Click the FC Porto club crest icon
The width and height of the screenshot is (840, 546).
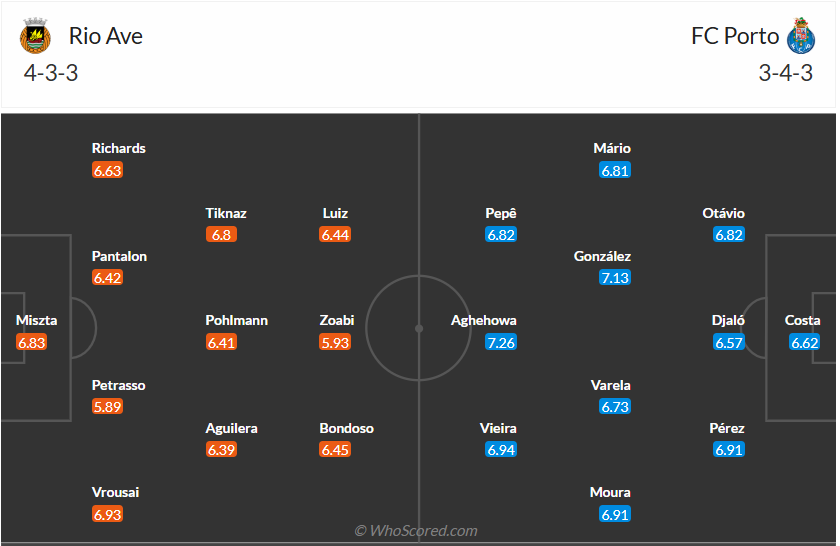[x=802, y=37]
